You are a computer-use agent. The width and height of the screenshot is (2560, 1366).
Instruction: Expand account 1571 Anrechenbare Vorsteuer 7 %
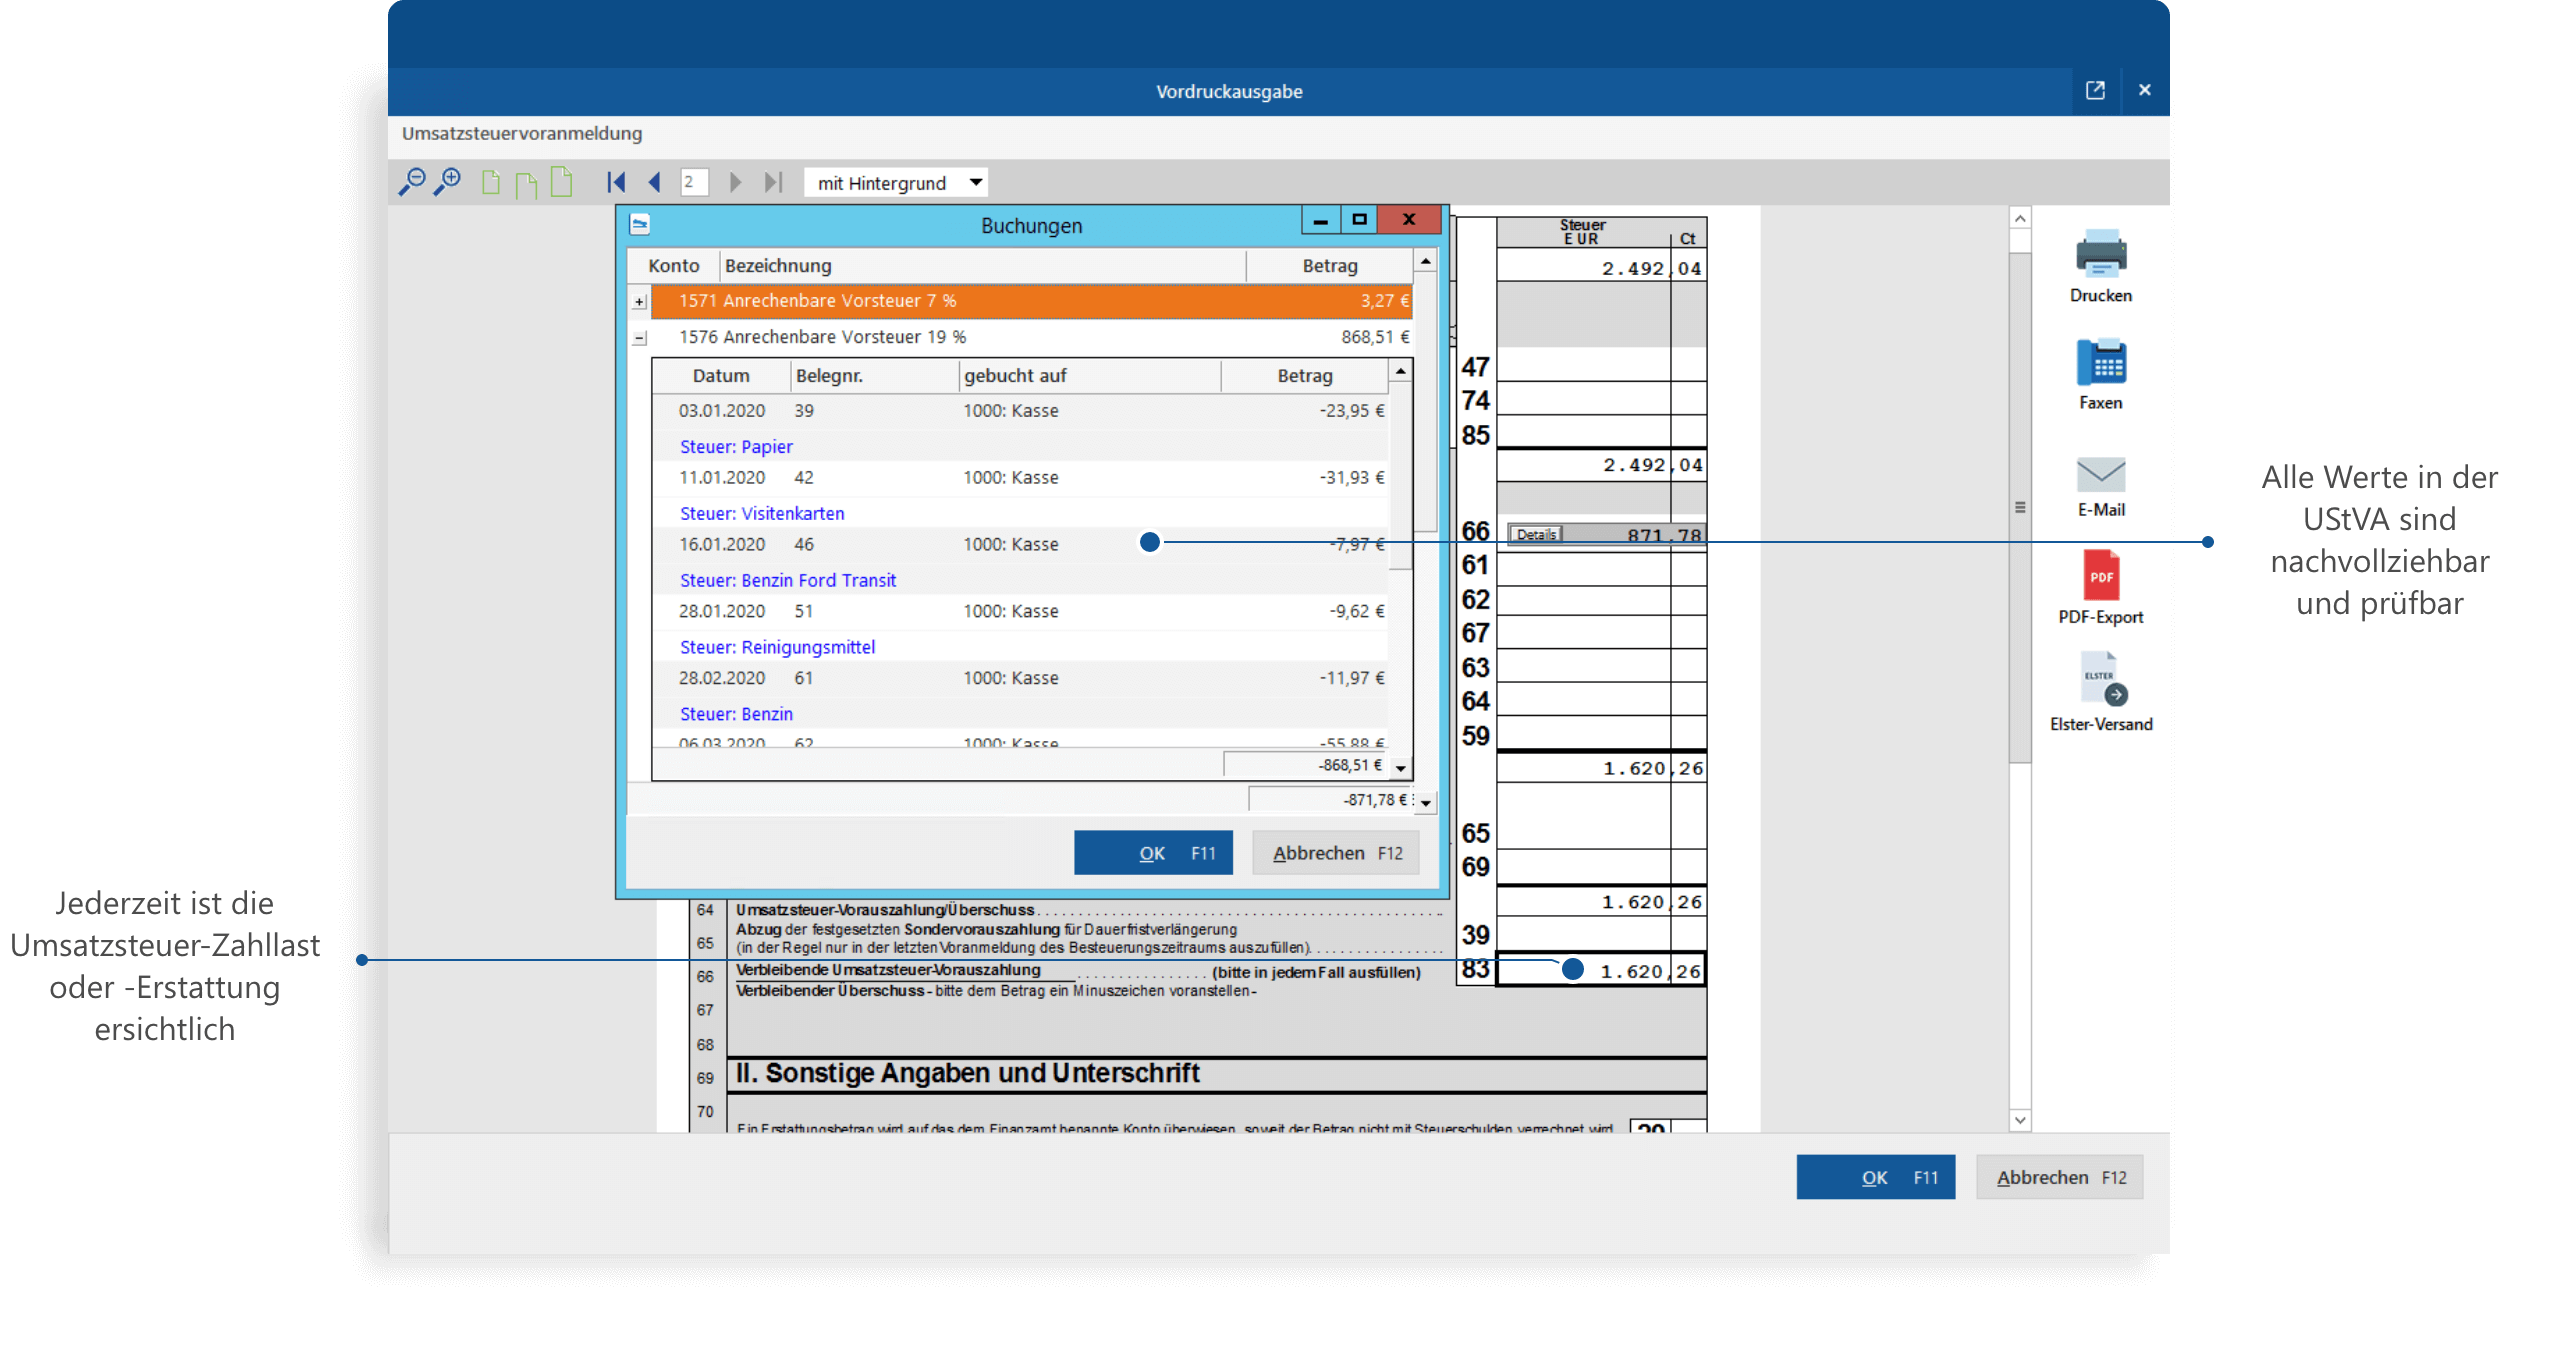point(639,301)
